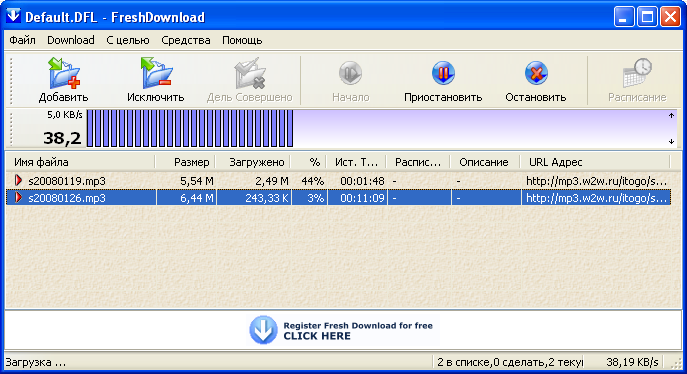Click status bar speed 38,19 KB/s
Viewport: 687px width, 374px height.
632,362
